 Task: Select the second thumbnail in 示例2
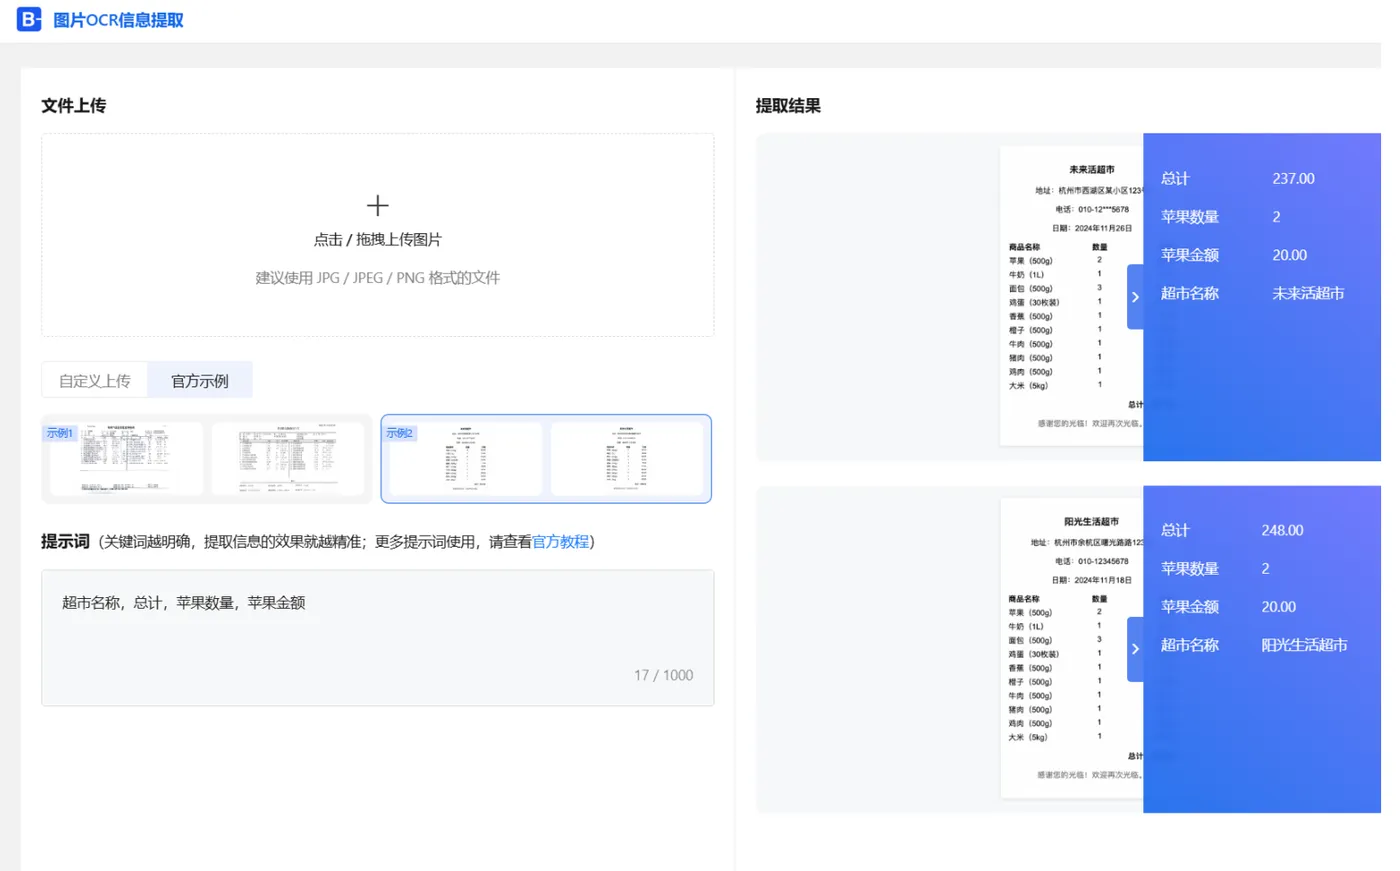click(627, 459)
